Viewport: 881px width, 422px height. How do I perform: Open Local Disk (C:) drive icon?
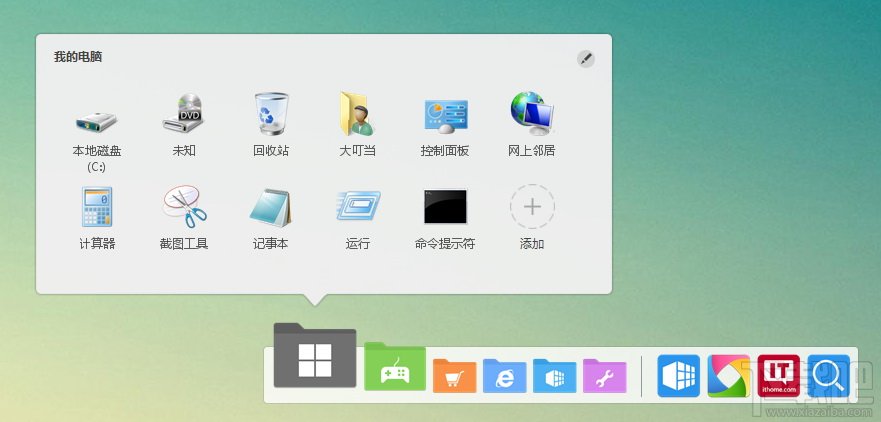tap(97, 121)
